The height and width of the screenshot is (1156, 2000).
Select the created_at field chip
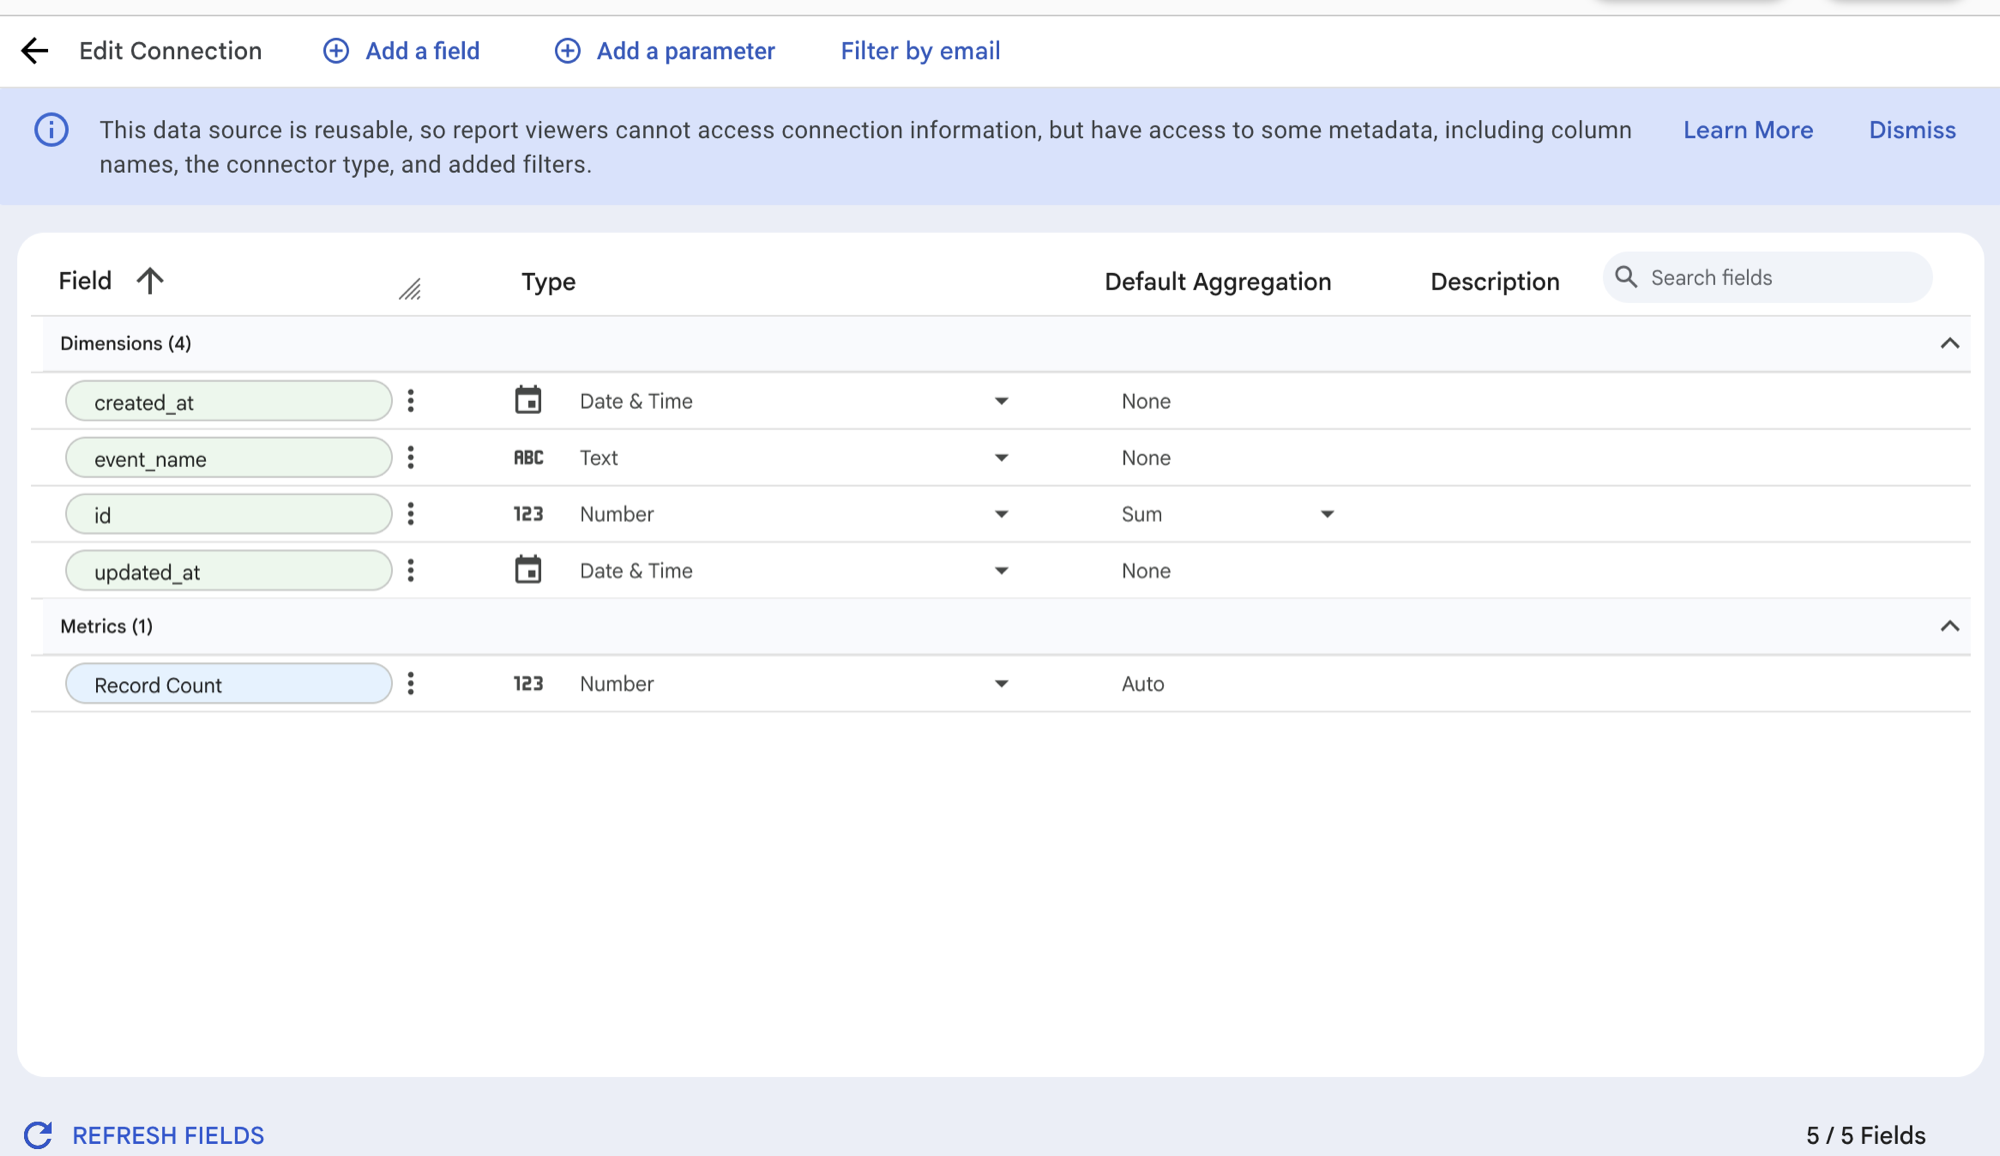tap(229, 401)
